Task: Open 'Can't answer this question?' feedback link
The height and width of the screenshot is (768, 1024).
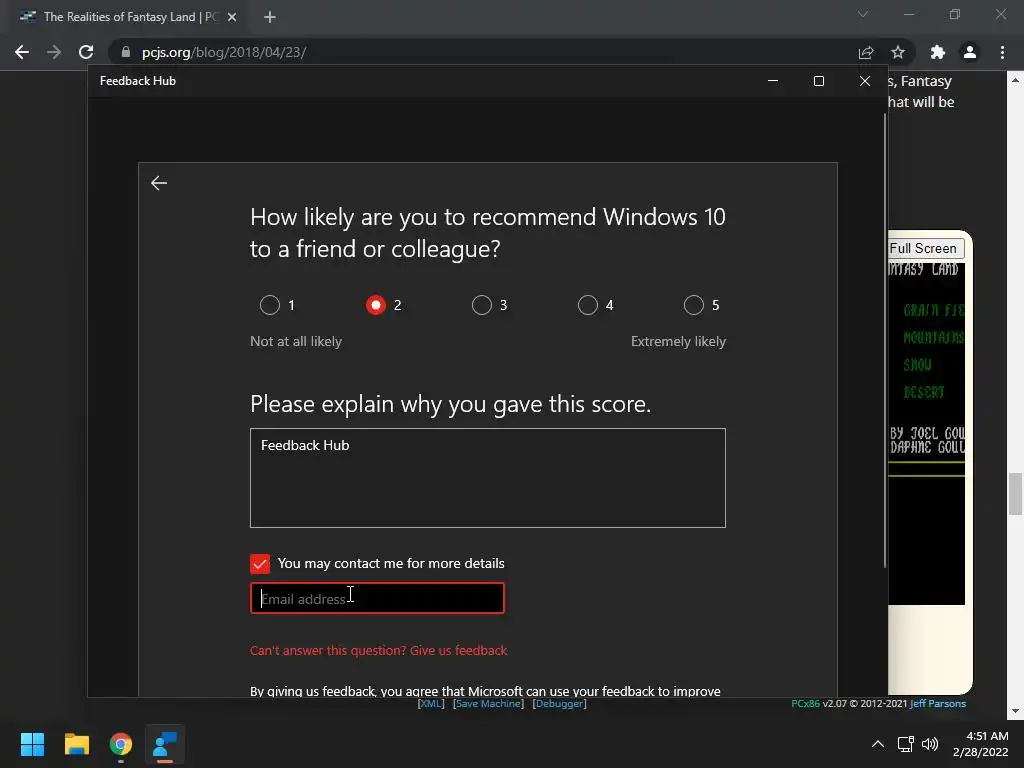Action: (x=378, y=650)
